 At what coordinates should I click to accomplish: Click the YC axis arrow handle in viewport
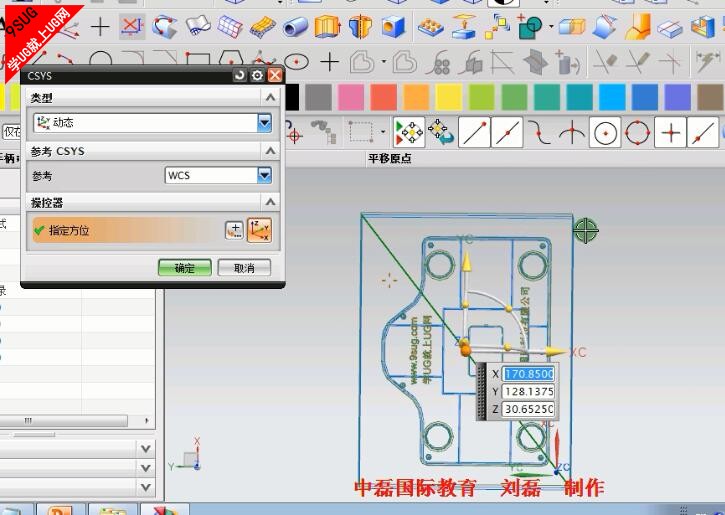[467, 262]
